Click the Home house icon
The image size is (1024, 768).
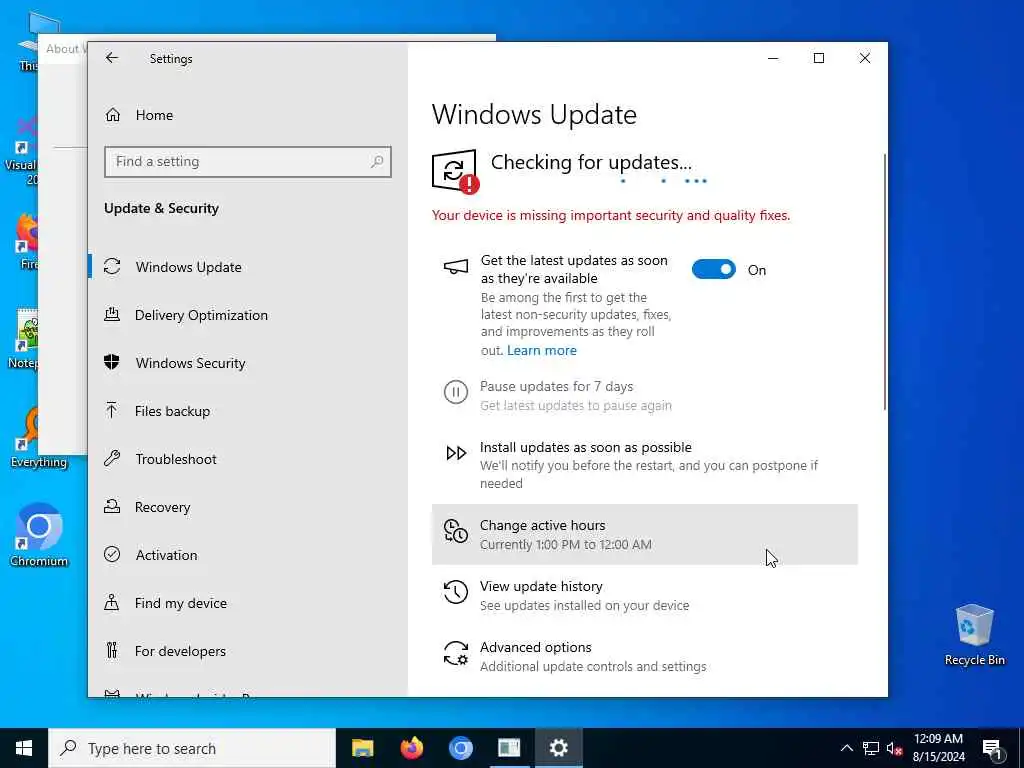tap(112, 115)
